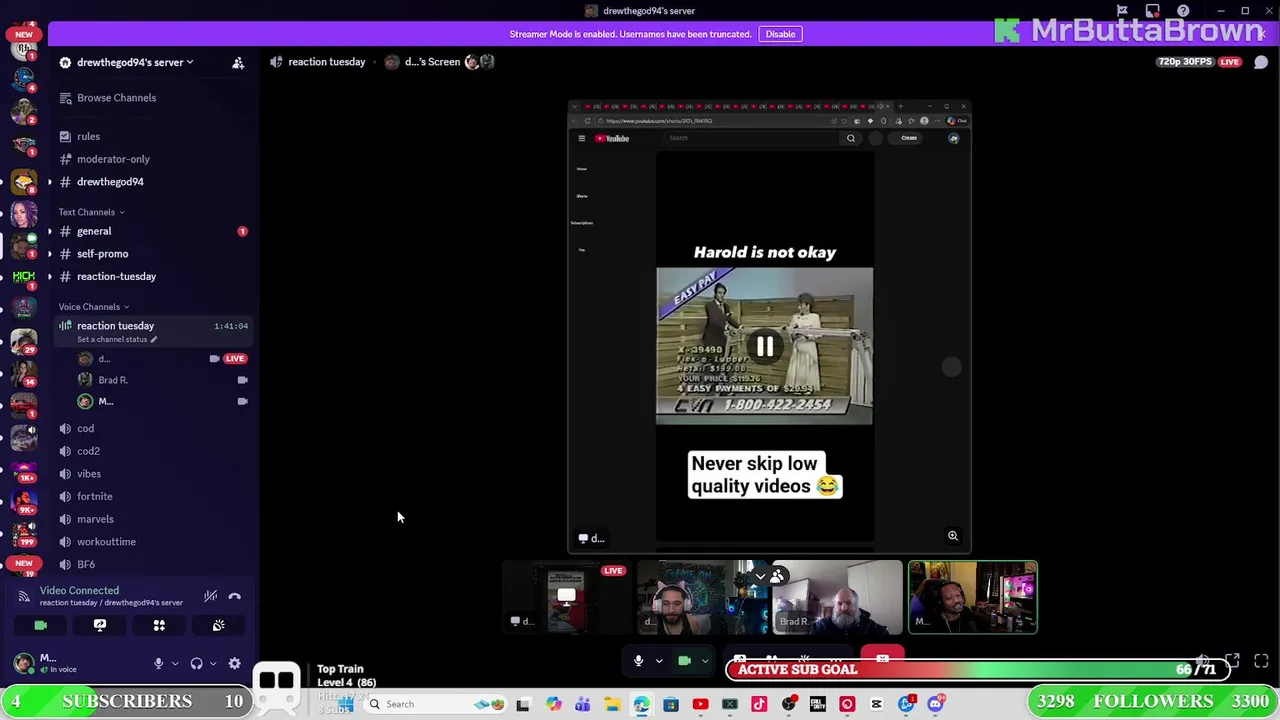Select d...'s screen share thumbnail
Screen dimensions: 1280x720
click(566, 598)
